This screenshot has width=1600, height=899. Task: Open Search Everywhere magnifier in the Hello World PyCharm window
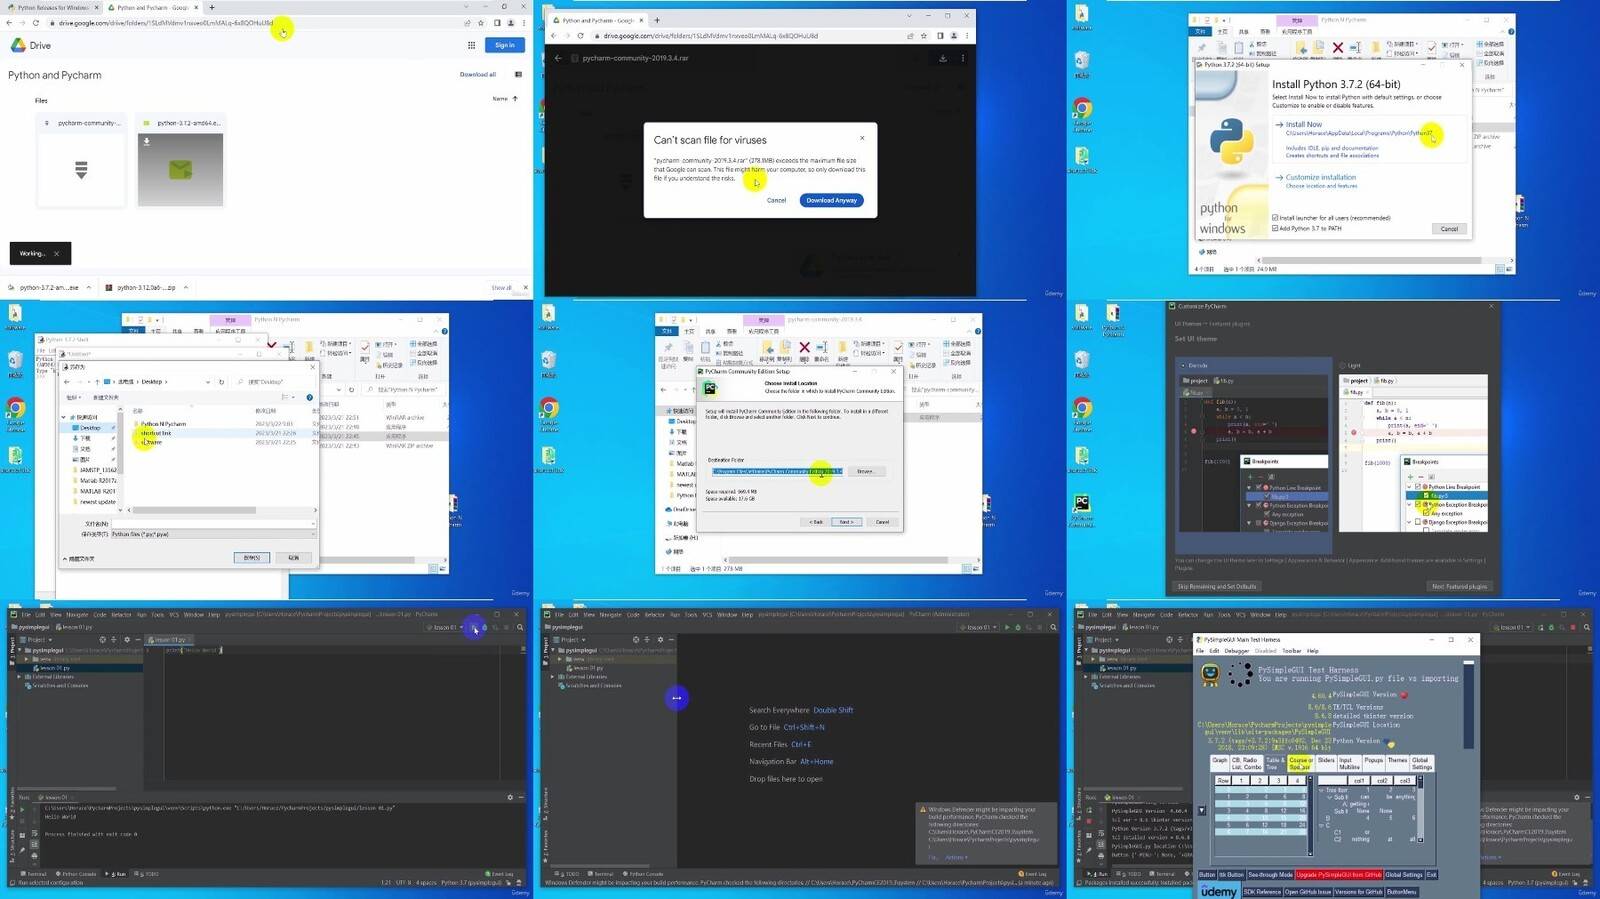coord(520,628)
